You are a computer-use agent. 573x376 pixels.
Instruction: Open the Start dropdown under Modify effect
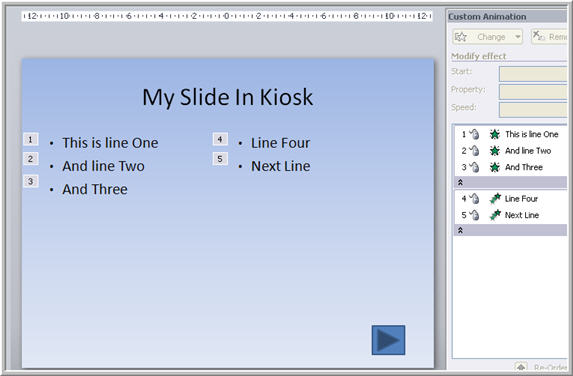(x=533, y=74)
